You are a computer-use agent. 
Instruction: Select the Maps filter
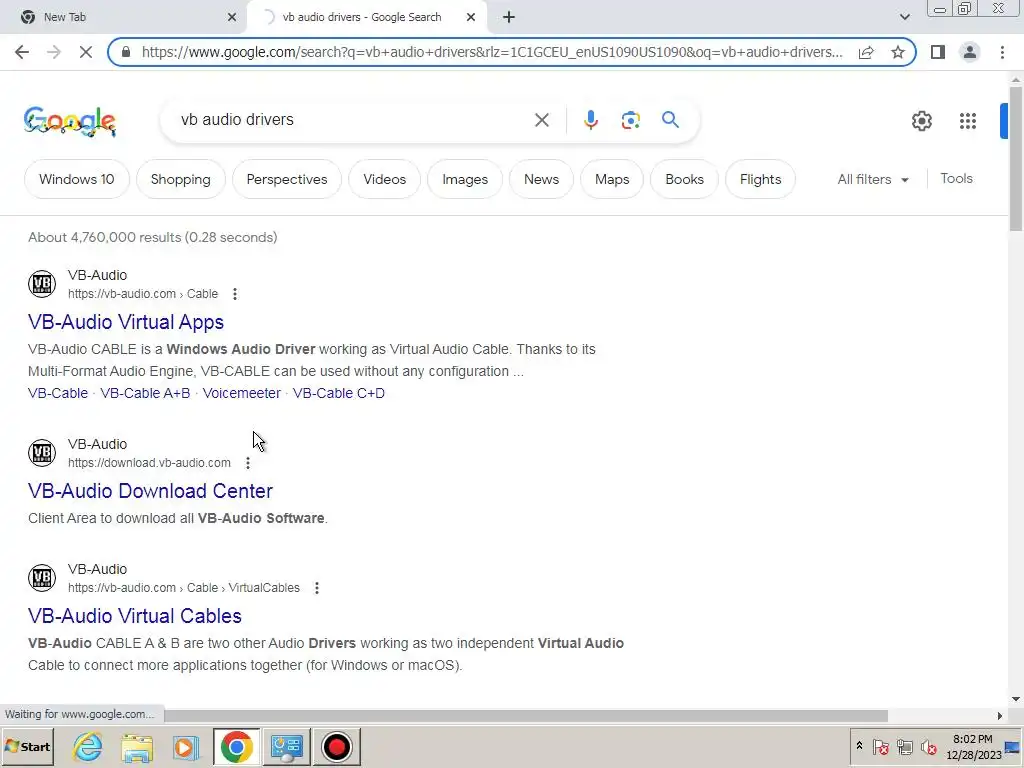click(x=612, y=179)
